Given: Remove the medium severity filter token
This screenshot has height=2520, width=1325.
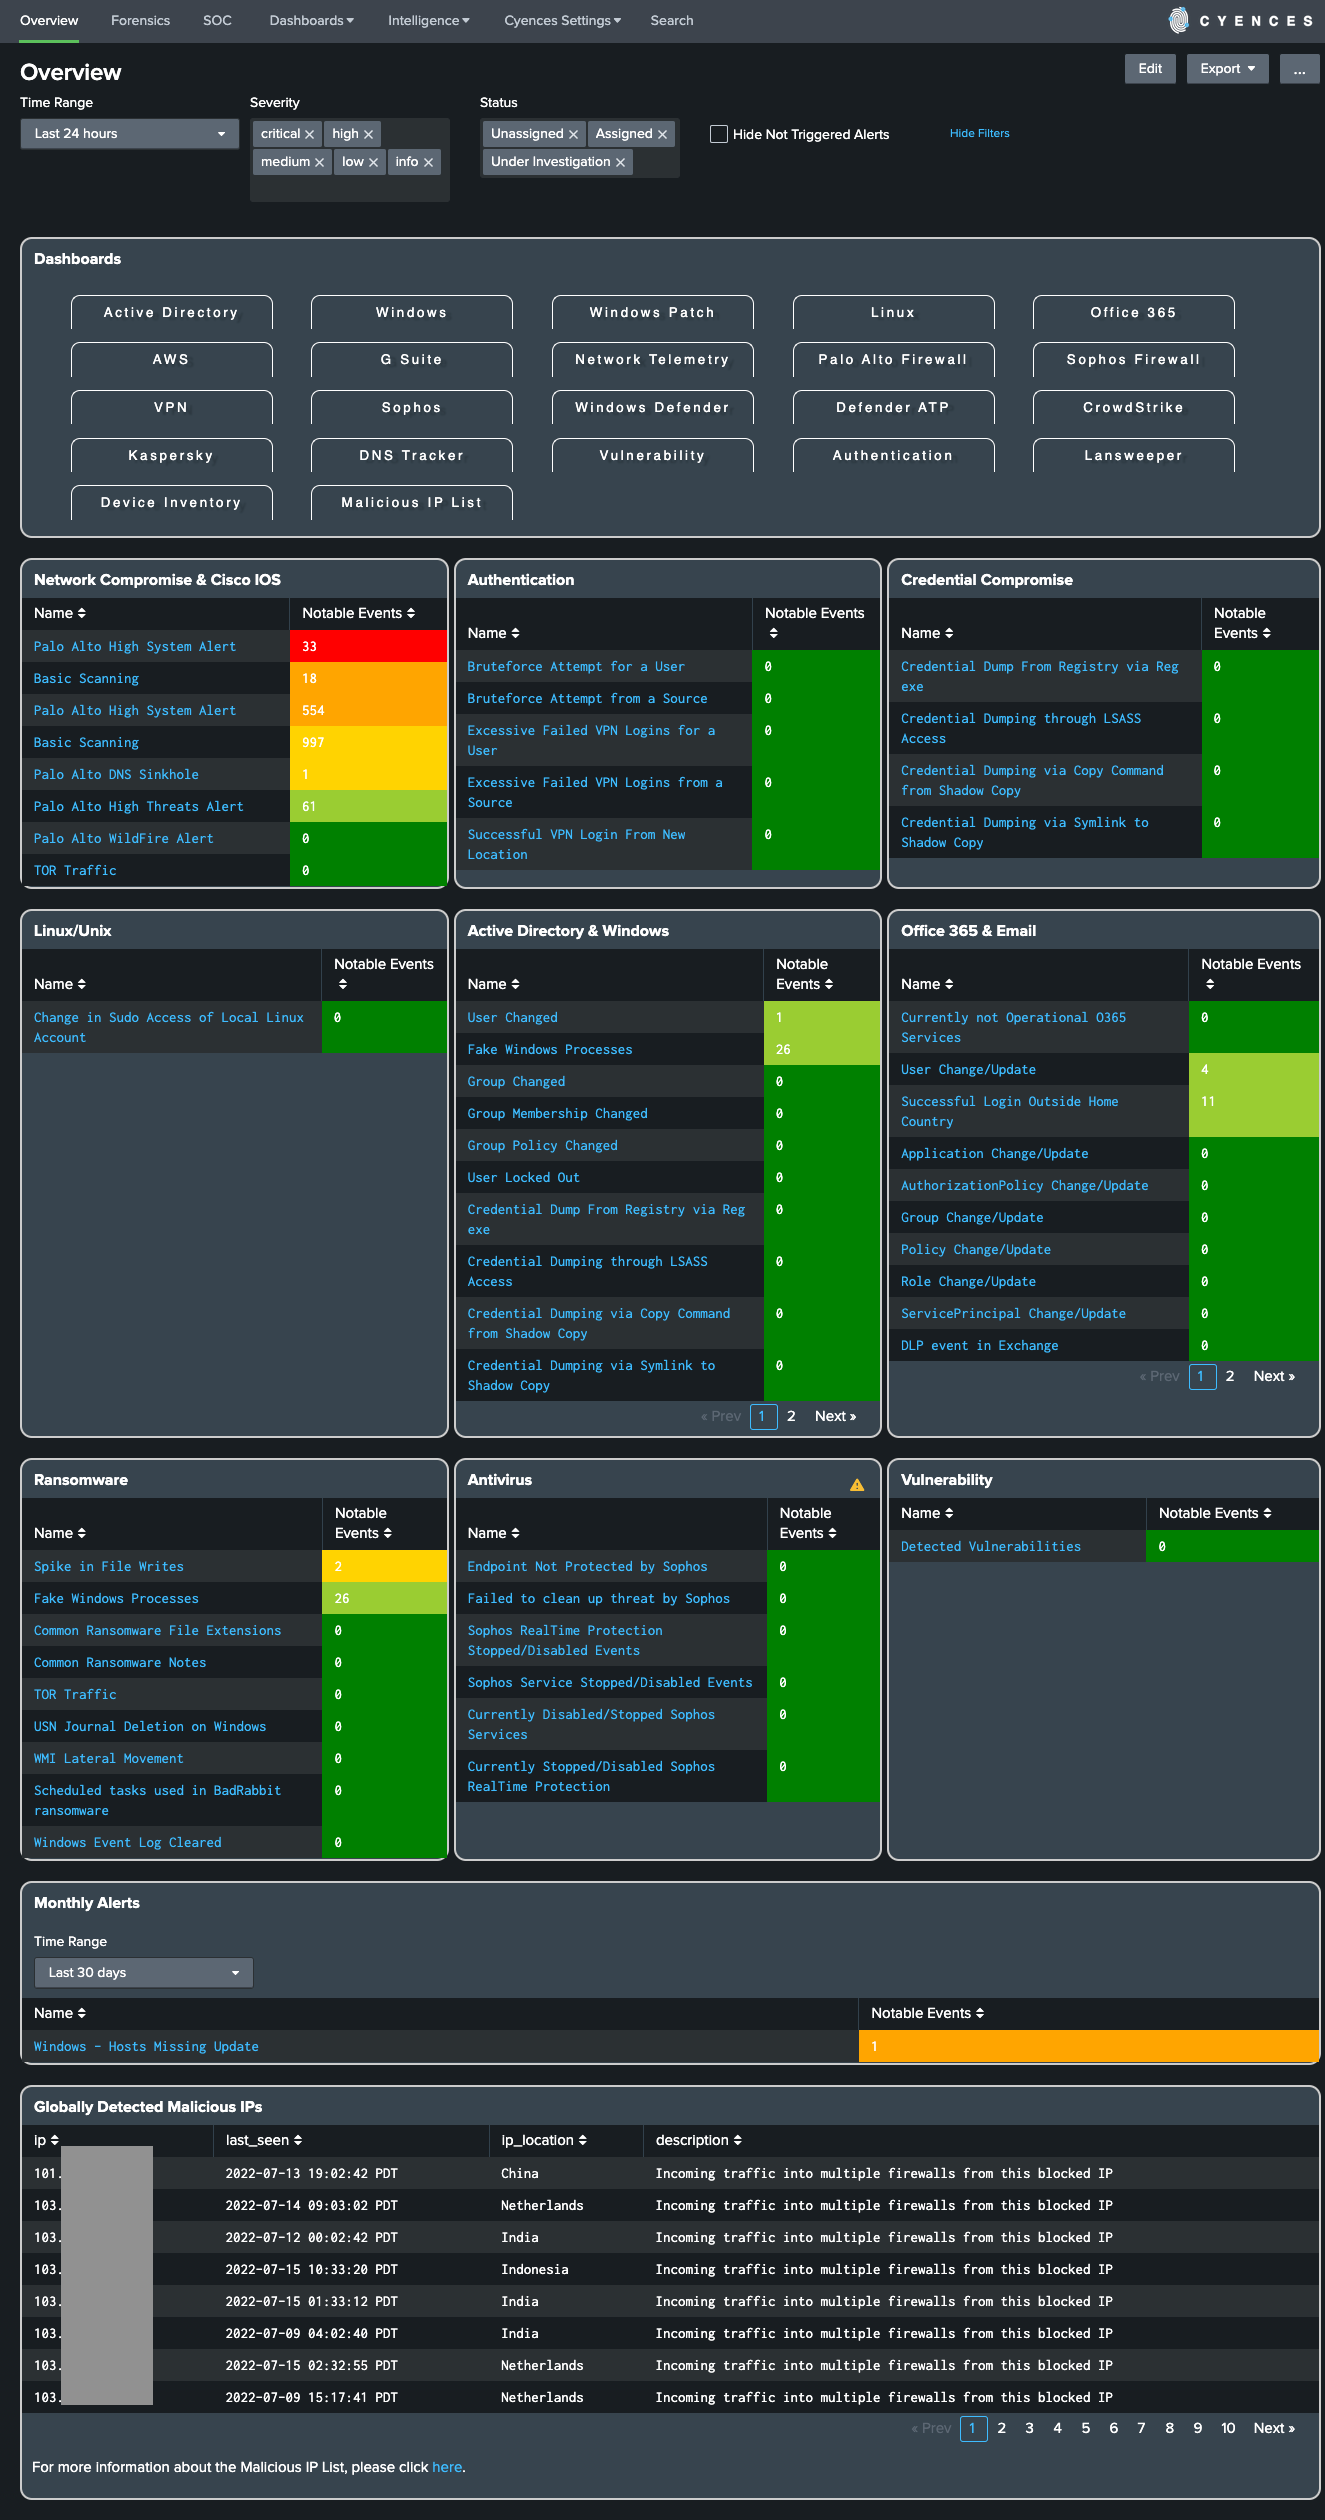Looking at the screenshot, I should (x=319, y=162).
